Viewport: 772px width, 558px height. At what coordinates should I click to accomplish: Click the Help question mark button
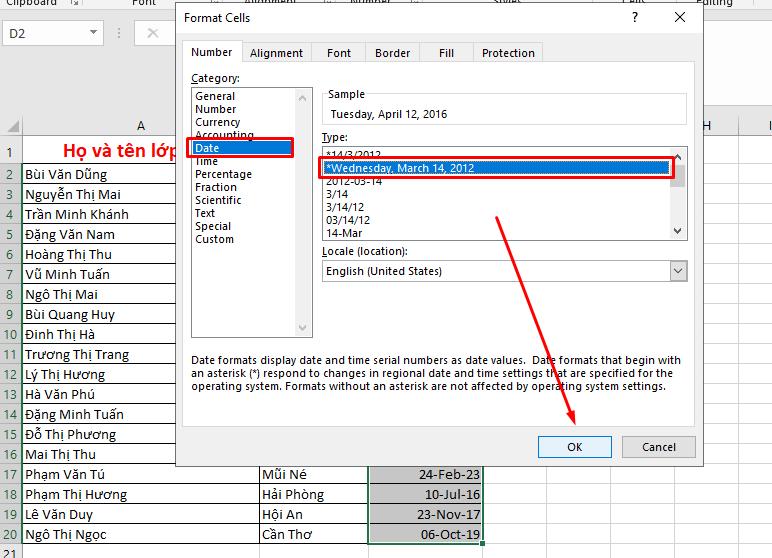pyautogui.click(x=634, y=18)
